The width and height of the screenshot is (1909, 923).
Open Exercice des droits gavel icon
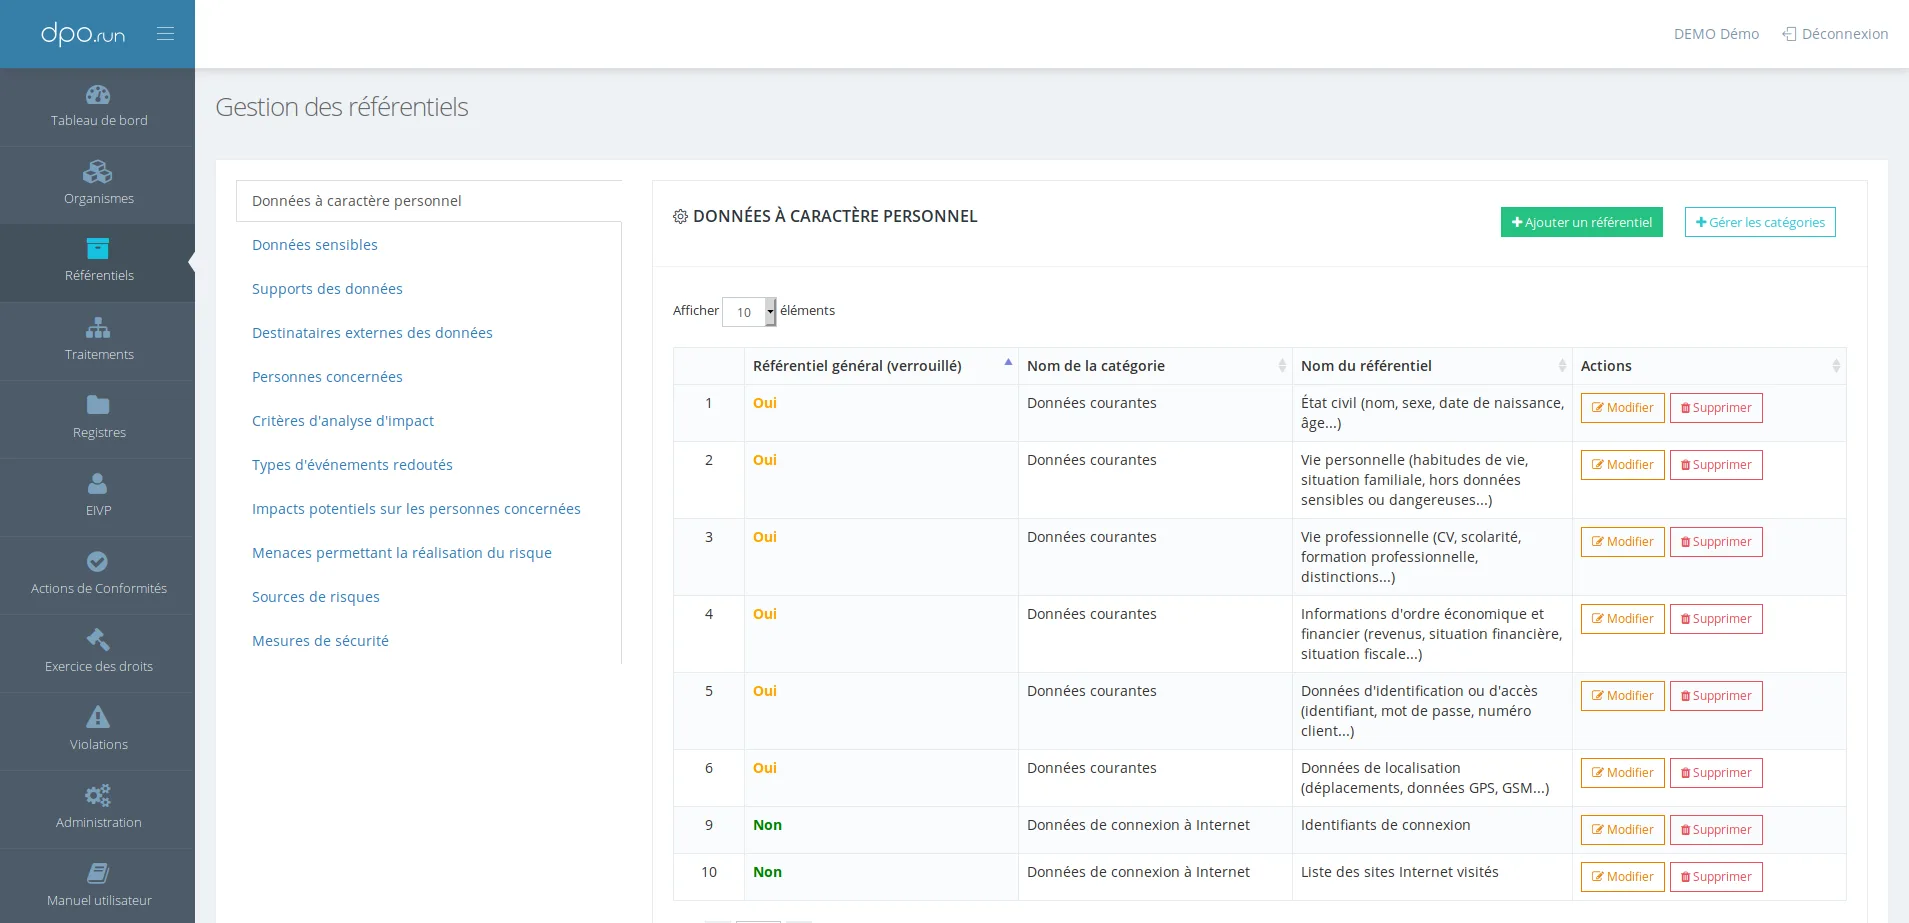(98, 639)
